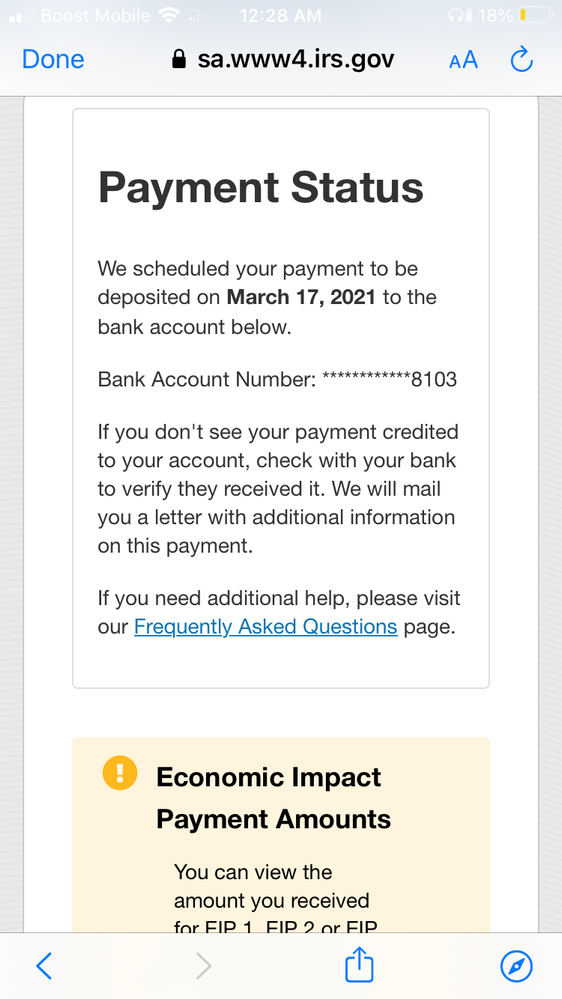Viewport: 562px width, 999px height.
Task: Tap the bank account number ending 8103
Action: (x=389, y=379)
